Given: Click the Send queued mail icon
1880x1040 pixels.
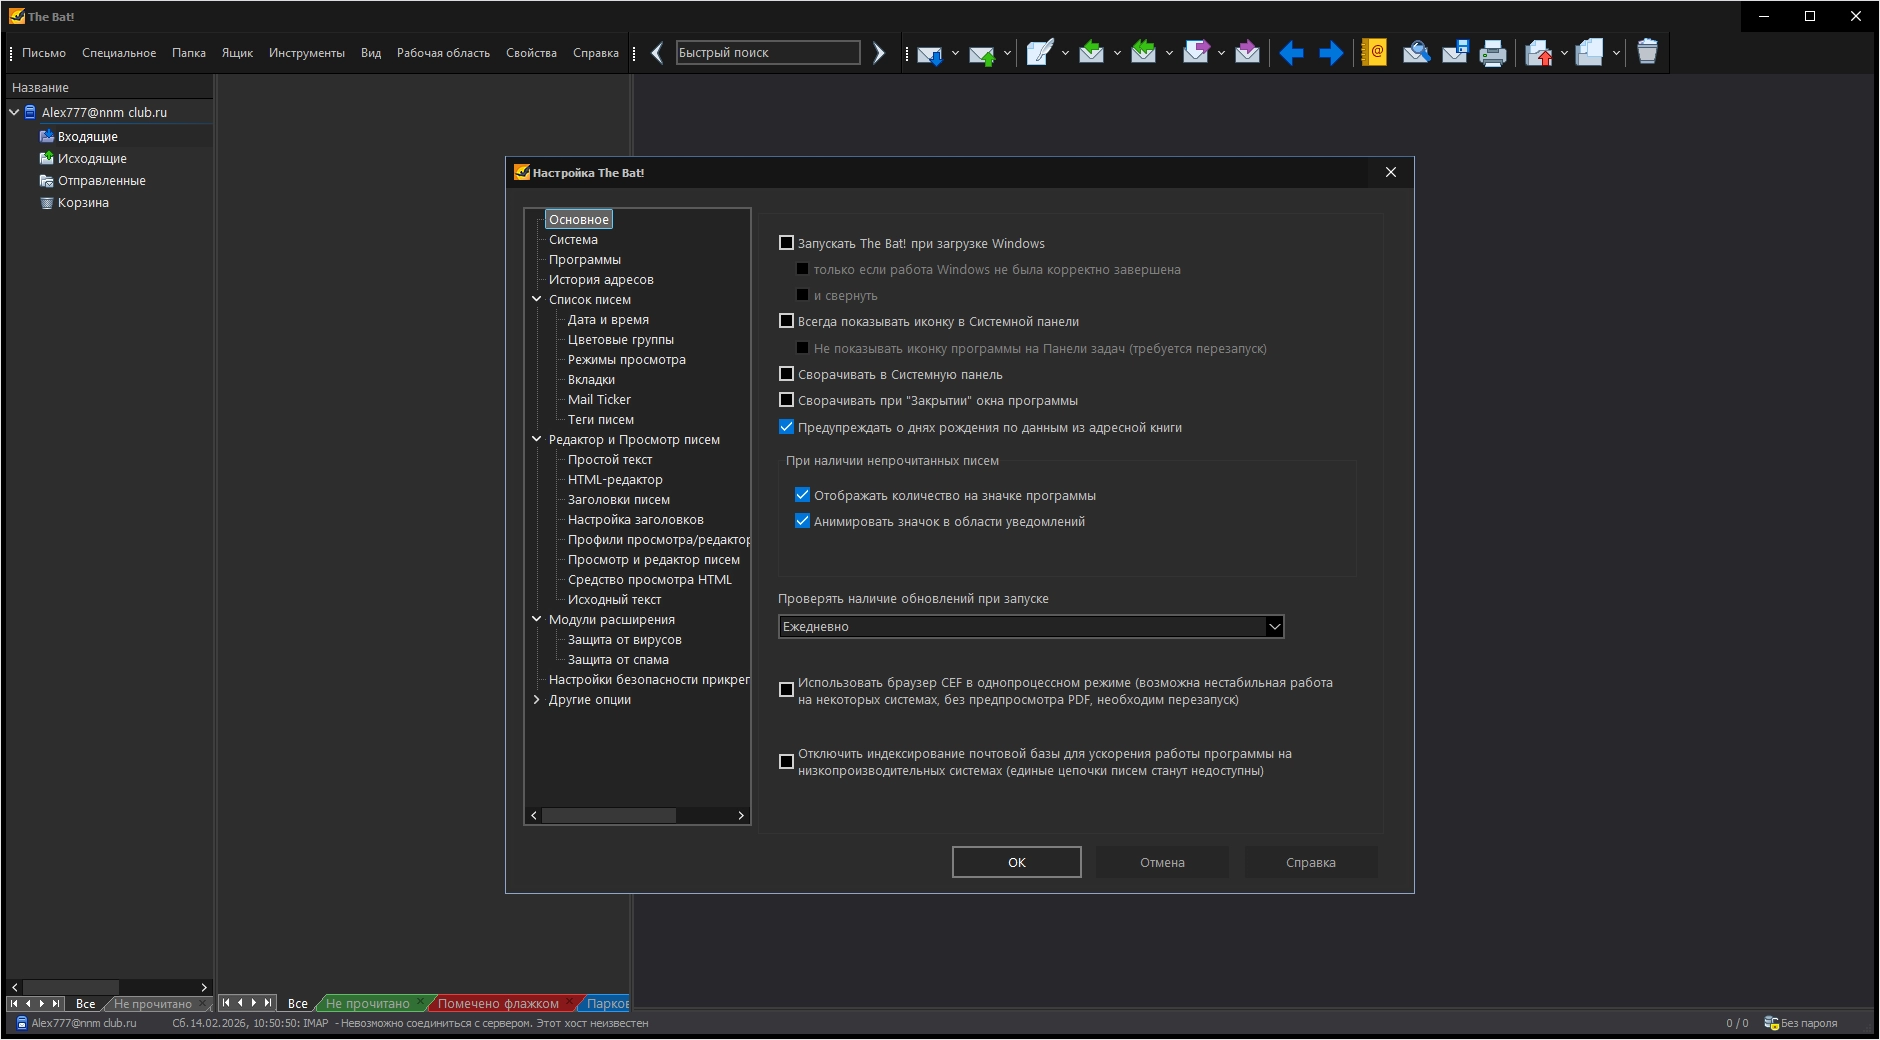Looking at the screenshot, I should 981,53.
